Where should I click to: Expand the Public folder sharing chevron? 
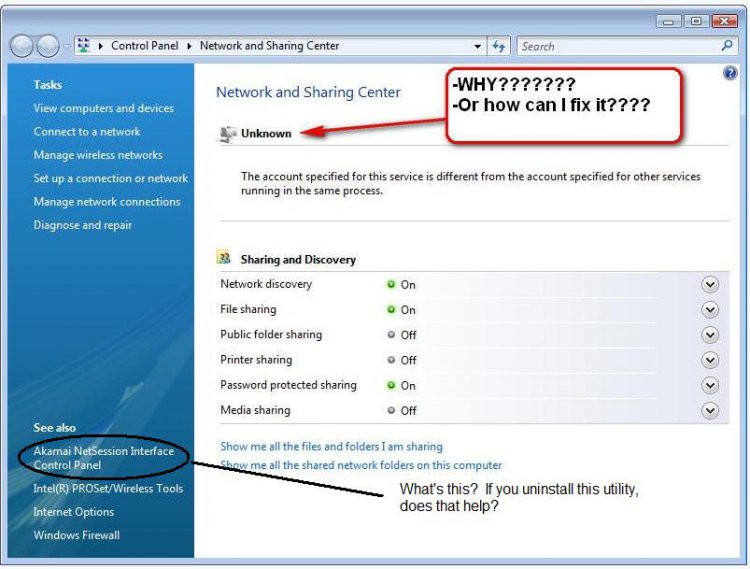(x=710, y=335)
